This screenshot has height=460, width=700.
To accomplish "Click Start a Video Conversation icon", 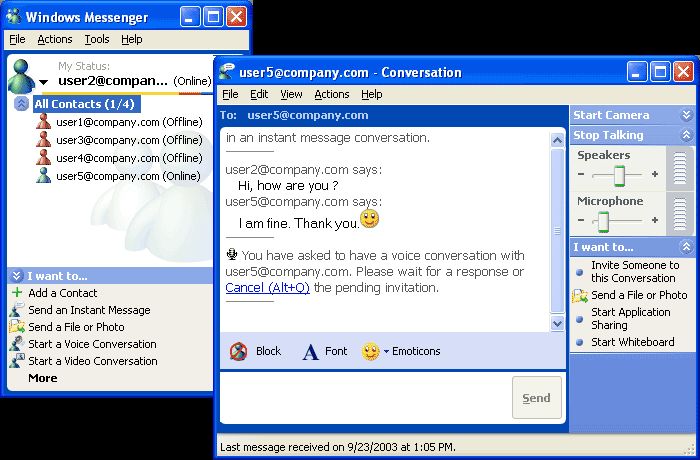I will 17,360.
